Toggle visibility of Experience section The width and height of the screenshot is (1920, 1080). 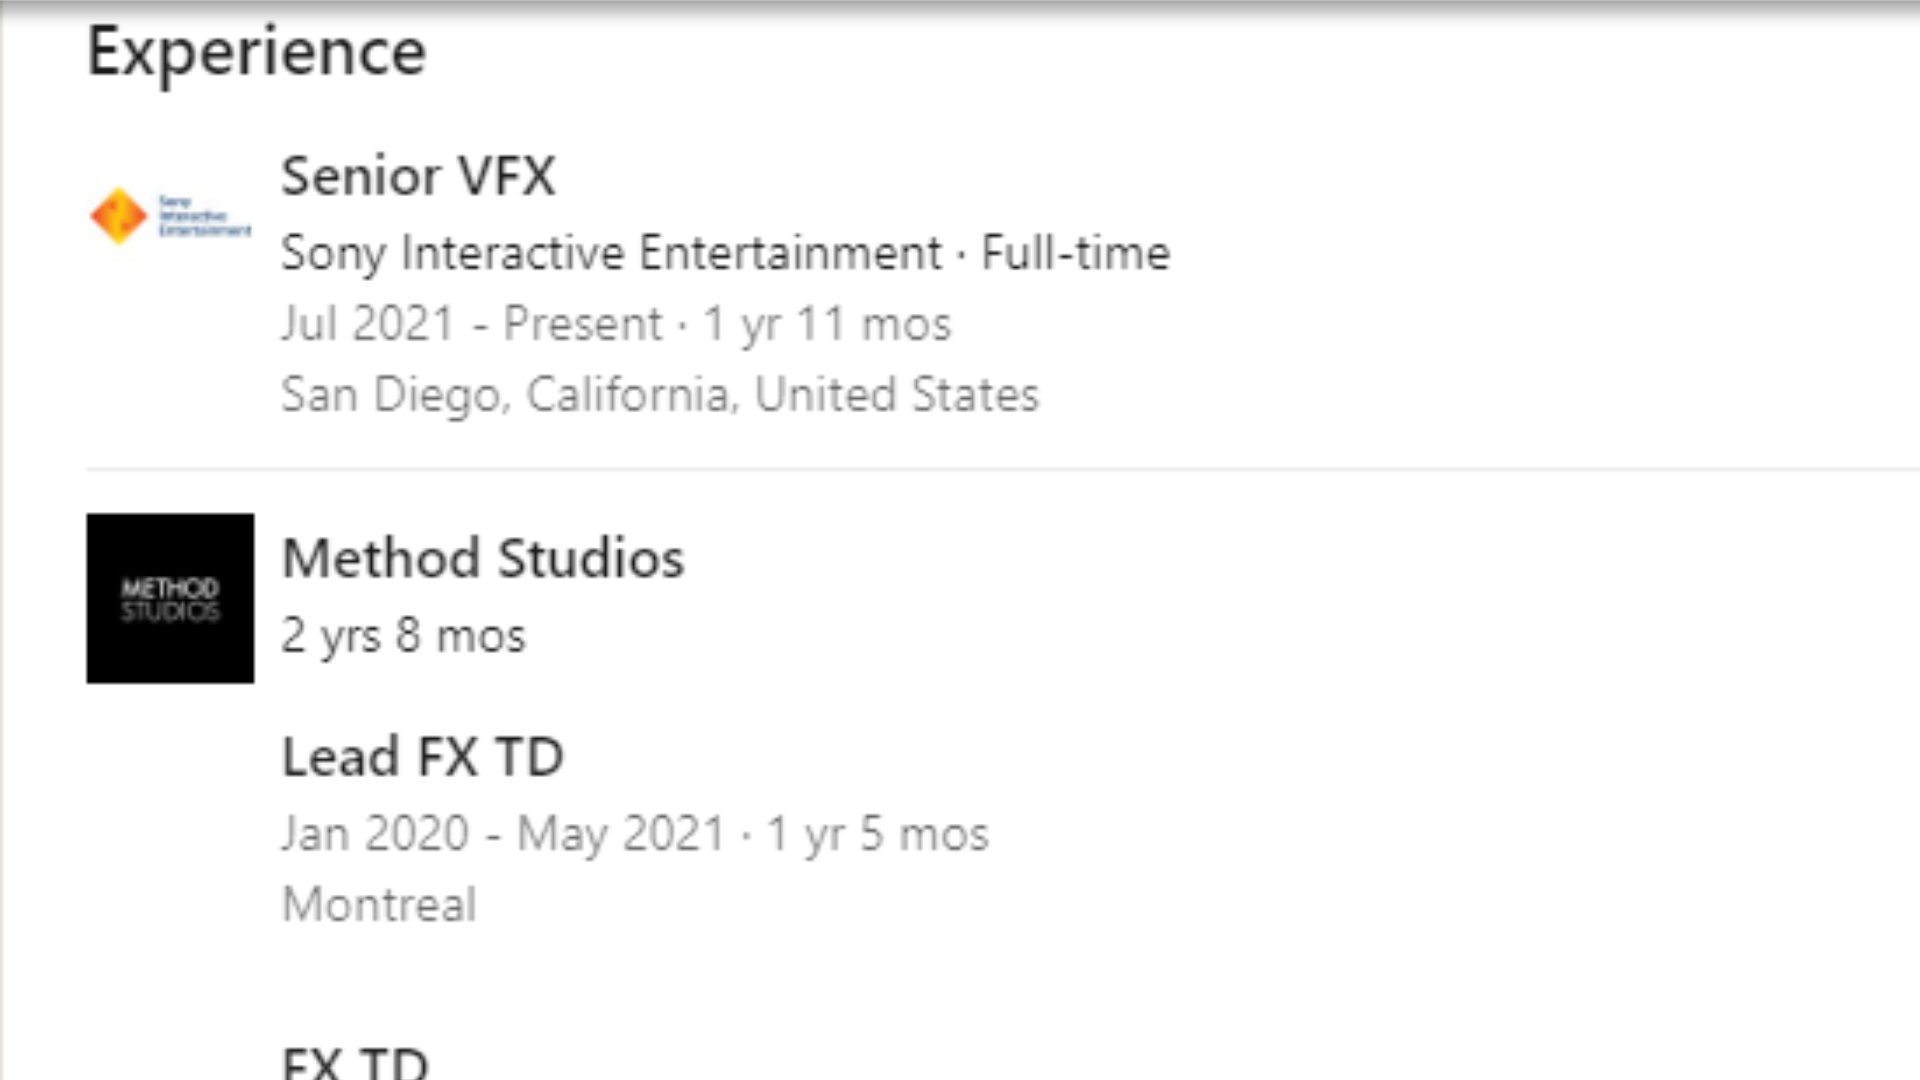(255, 50)
